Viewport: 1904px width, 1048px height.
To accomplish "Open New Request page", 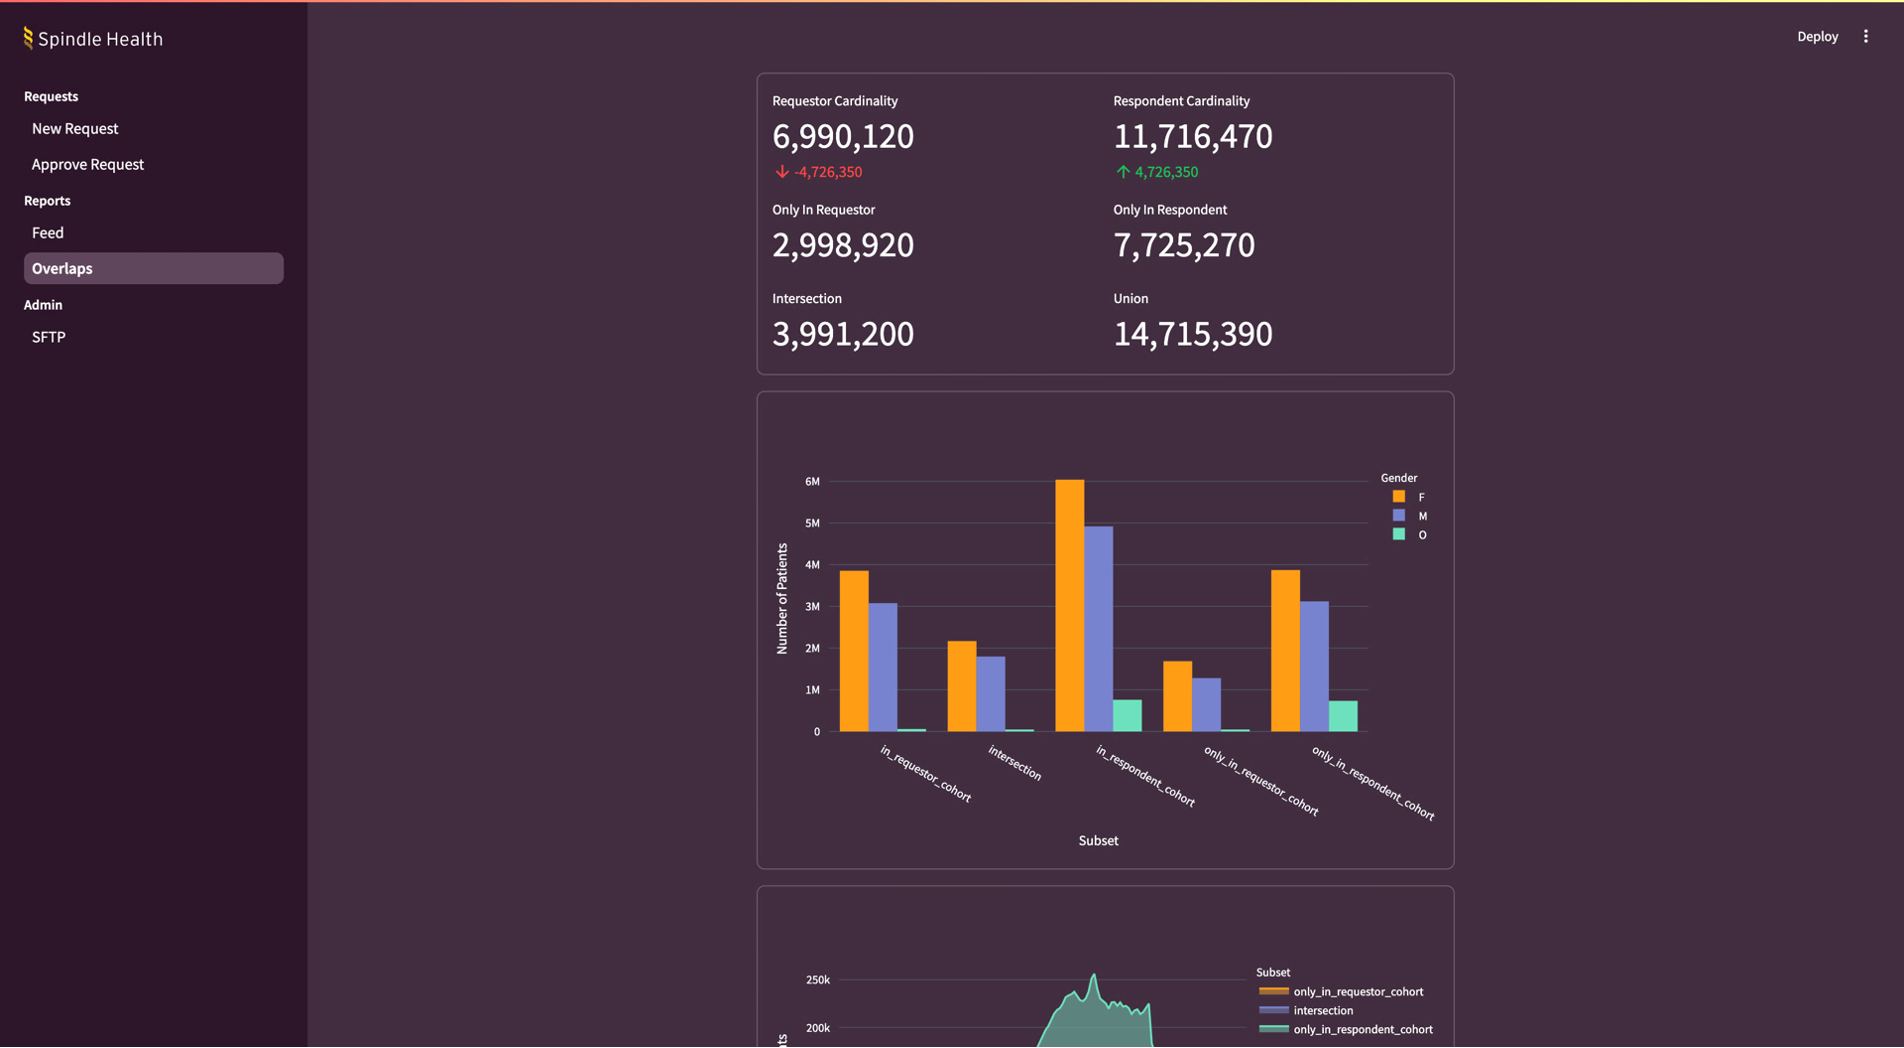I will (x=153, y=128).
